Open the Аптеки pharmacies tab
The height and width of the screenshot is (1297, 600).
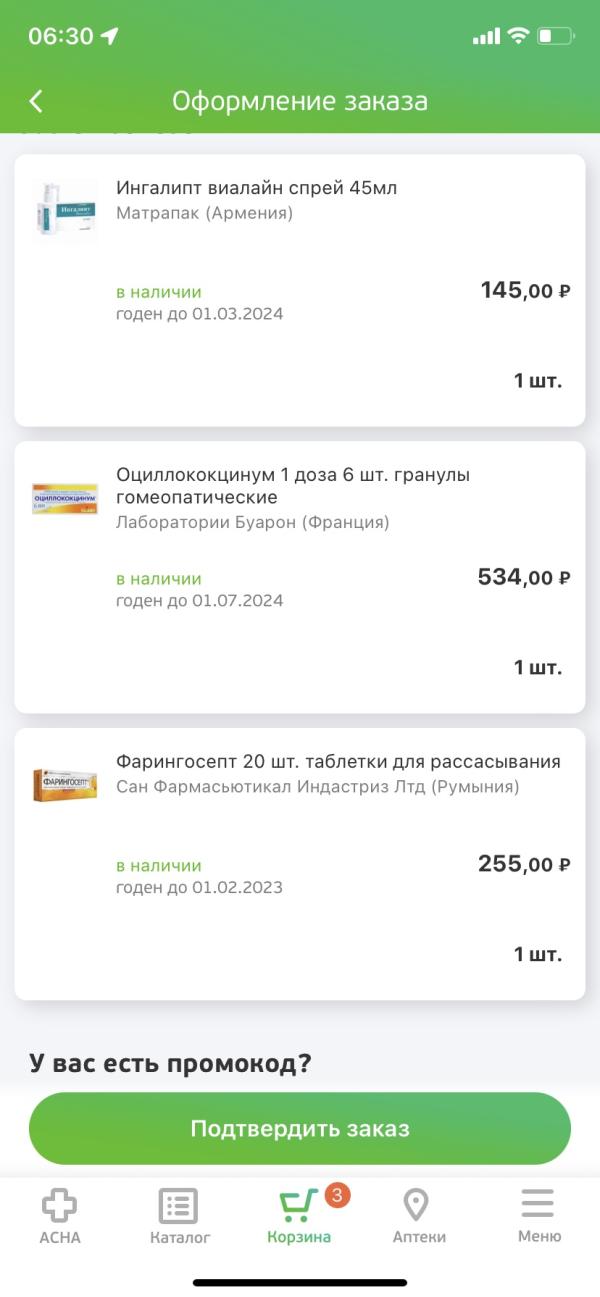point(419,1216)
